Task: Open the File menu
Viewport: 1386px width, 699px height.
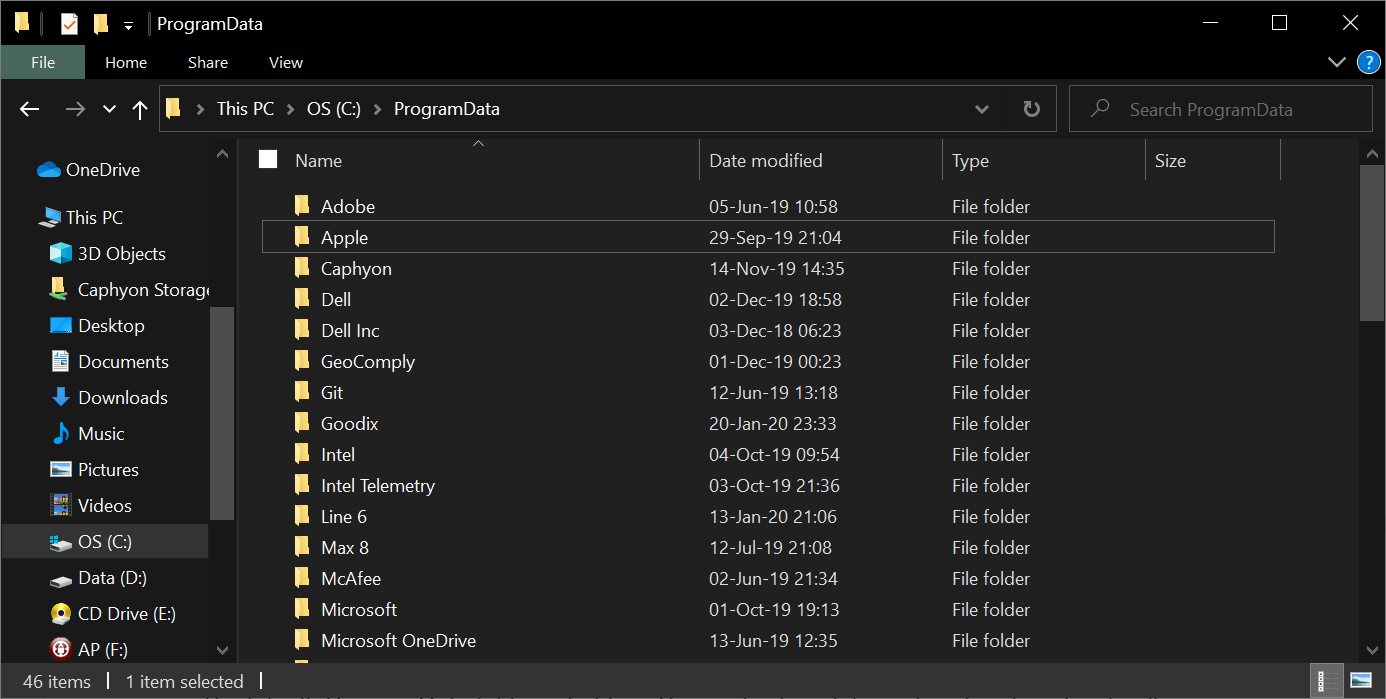Action: (43, 62)
